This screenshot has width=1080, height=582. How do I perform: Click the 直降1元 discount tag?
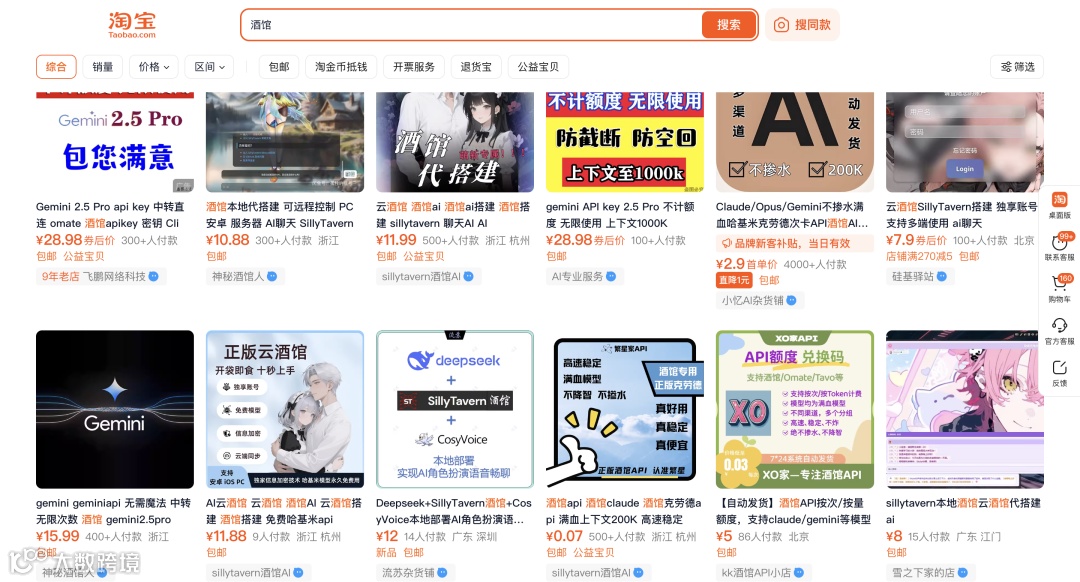coord(734,280)
